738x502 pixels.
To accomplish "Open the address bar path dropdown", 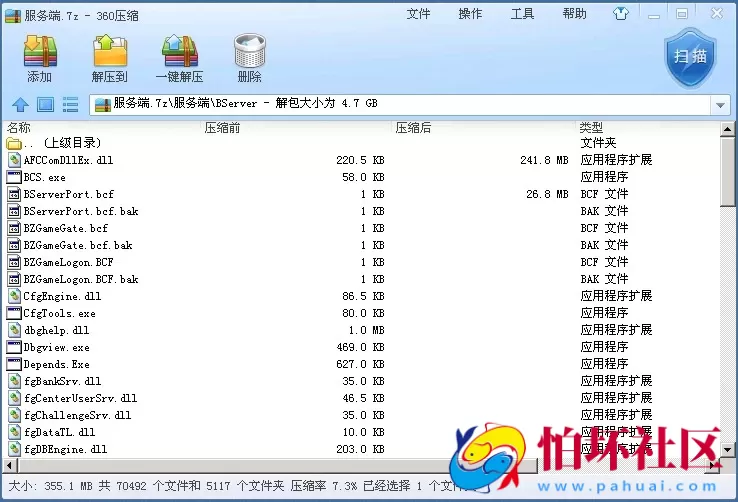I will click(720, 105).
